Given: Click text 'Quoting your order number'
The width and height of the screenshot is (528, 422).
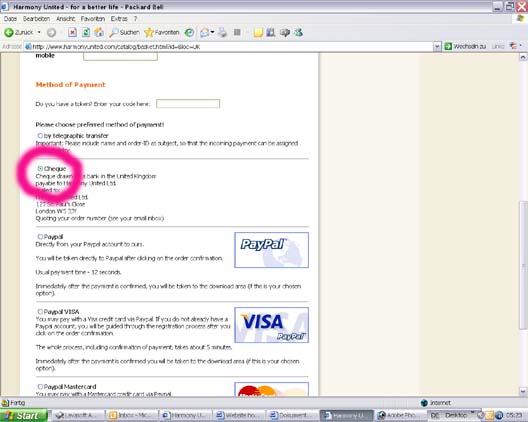Looking at the screenshot, I should (x=71, y=218).
